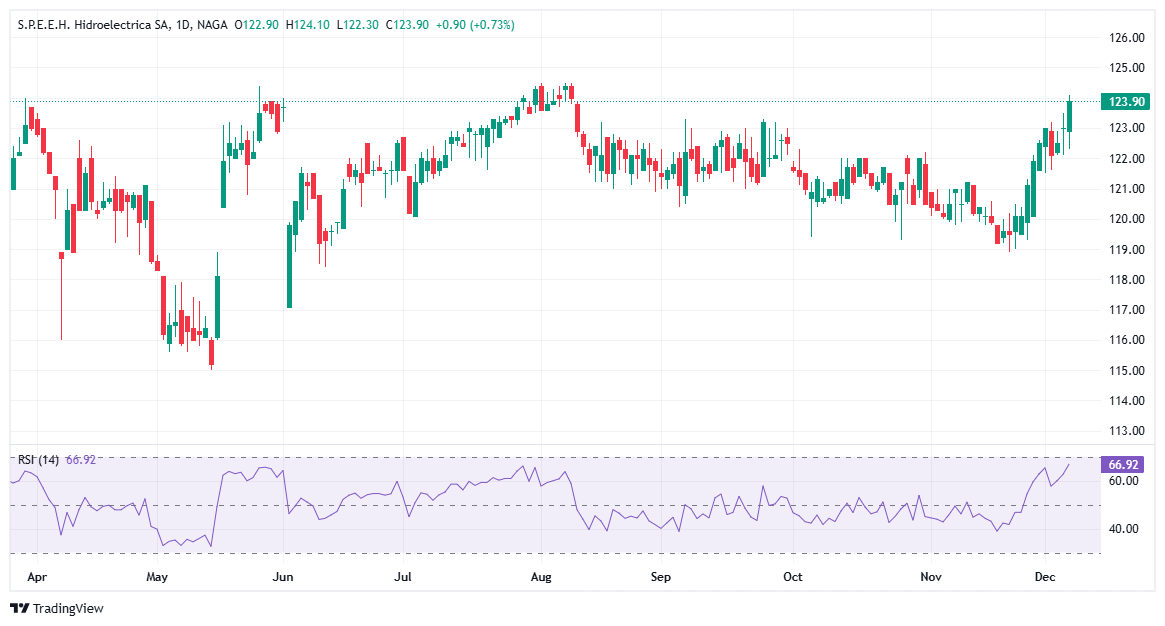1165x626 pixels.
Task: Click the Dec time axis label
Action: pyautogui.click(x=1045, y=577)
